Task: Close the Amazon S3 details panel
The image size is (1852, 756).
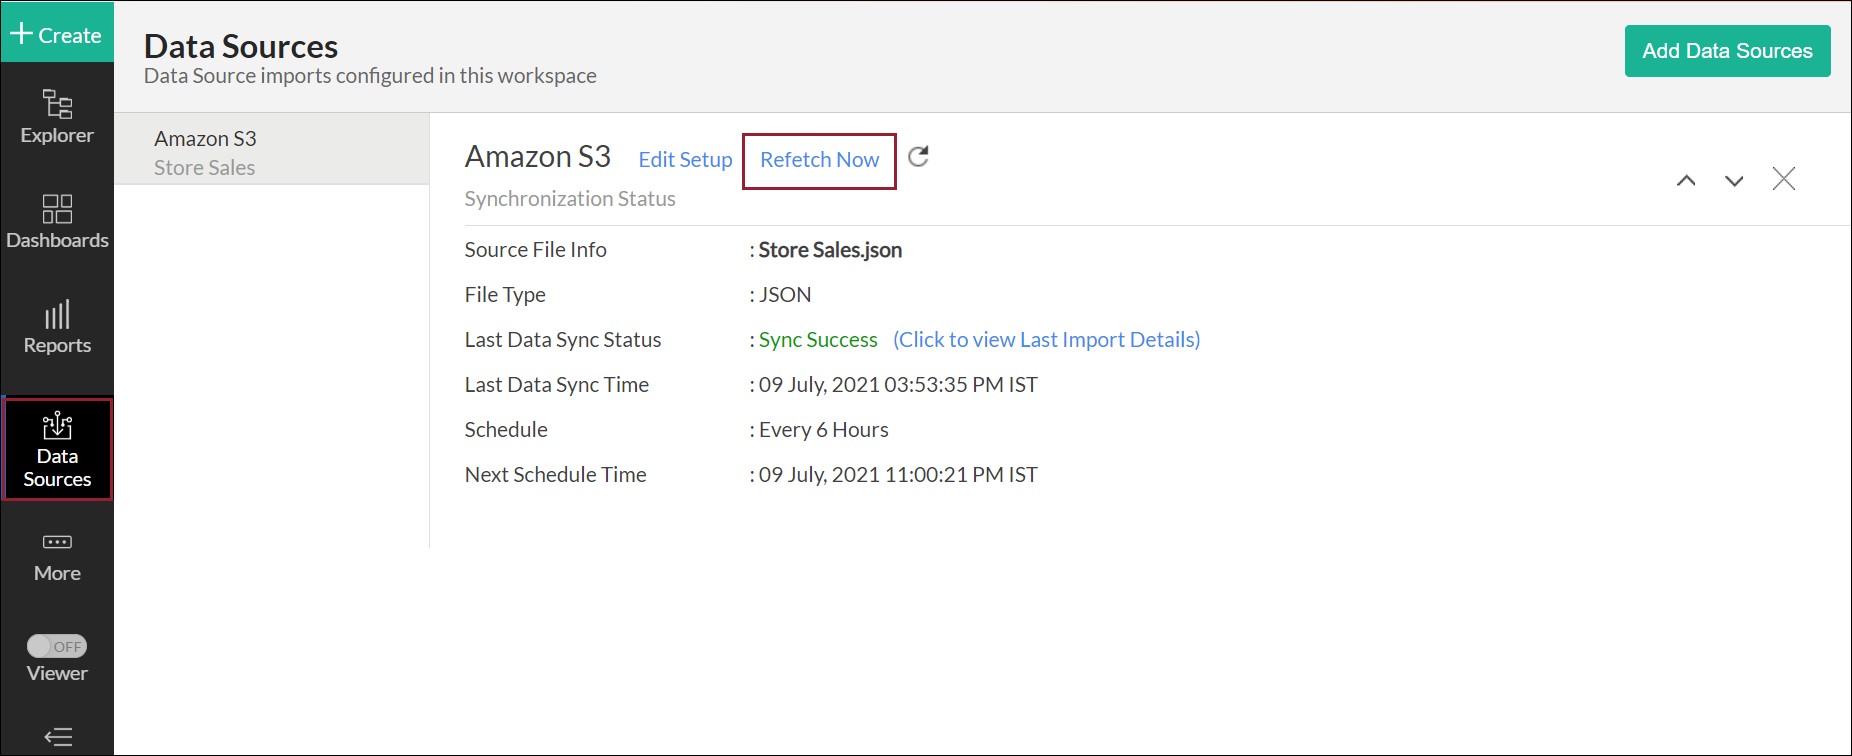Action: 1783,179
